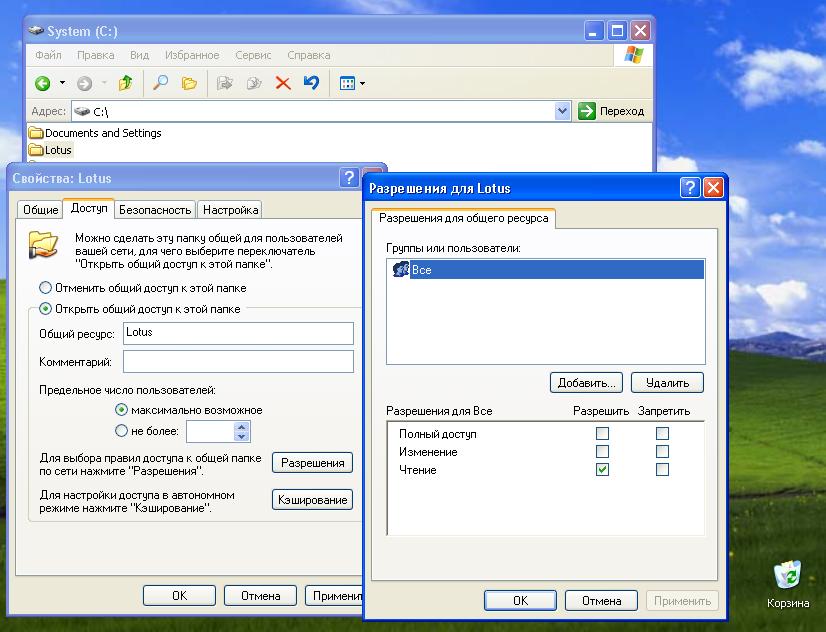
Task: Switch to the Общие tab
Action: (40, 210)
